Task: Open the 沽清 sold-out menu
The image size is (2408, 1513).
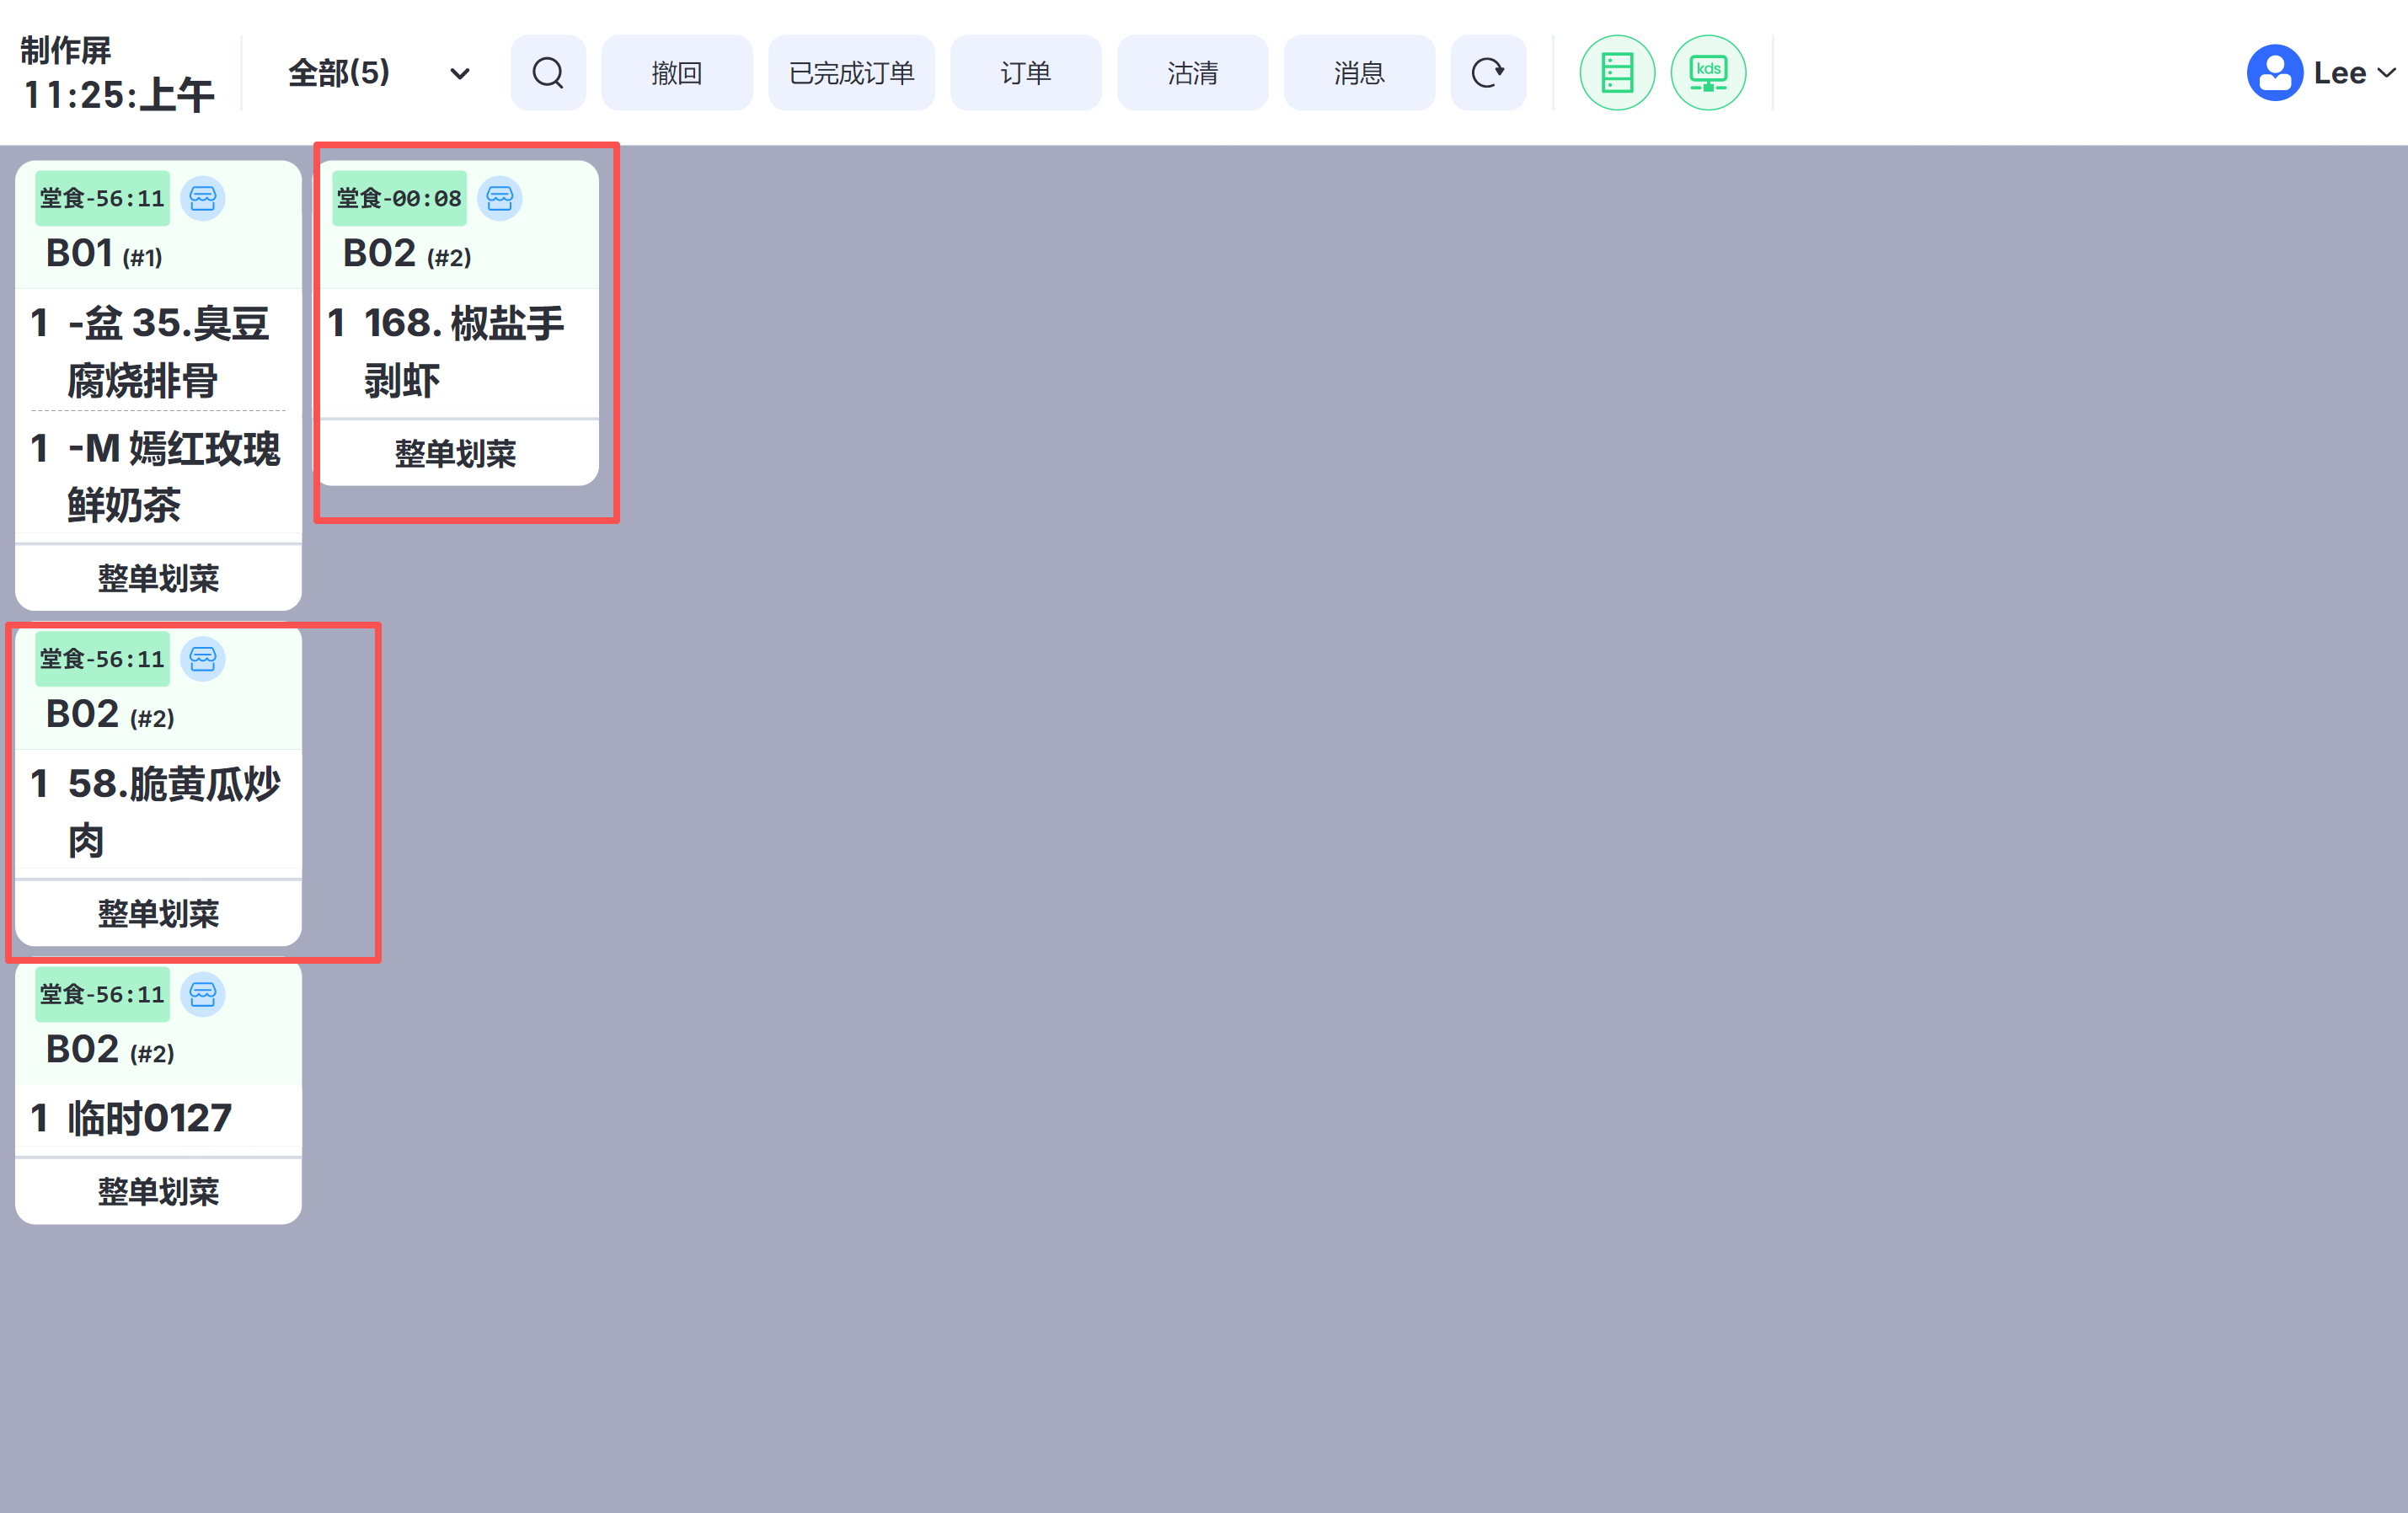Action: (x=1192, y=73)
